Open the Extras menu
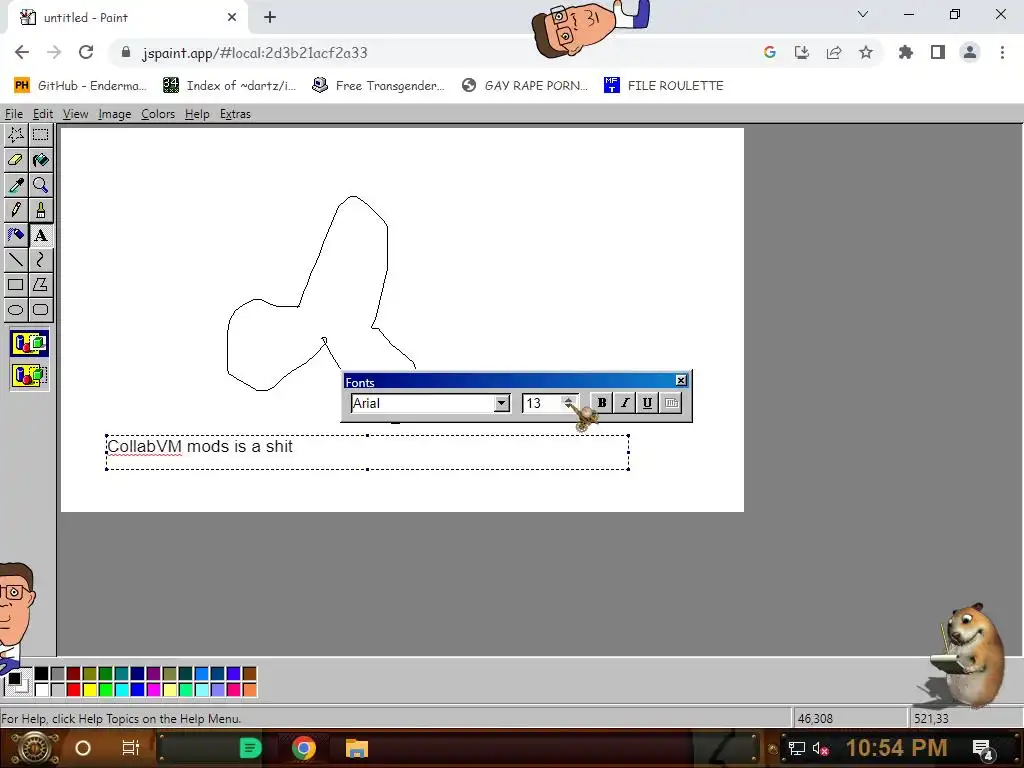 pos(235,114)
